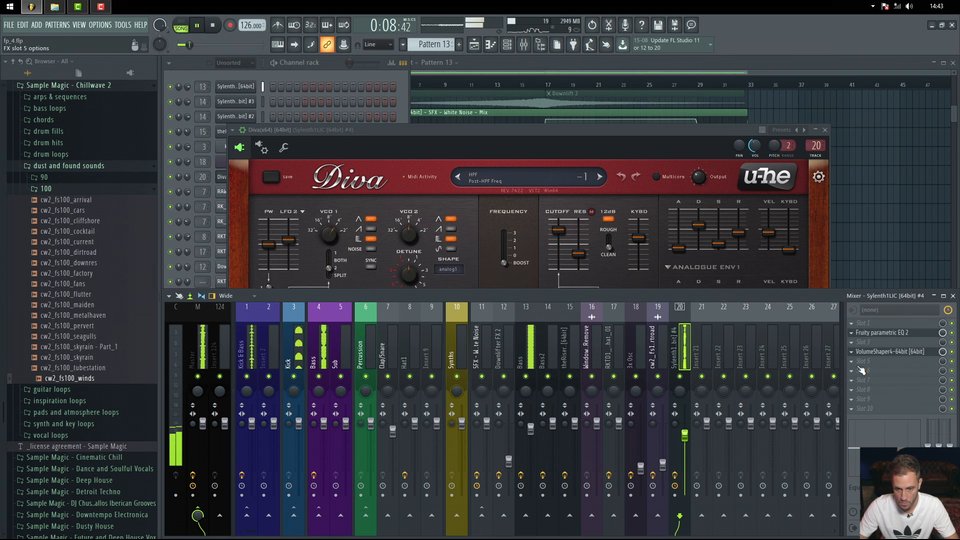
Task: Click the previous preset arrow in Diva
Action: 458,177
